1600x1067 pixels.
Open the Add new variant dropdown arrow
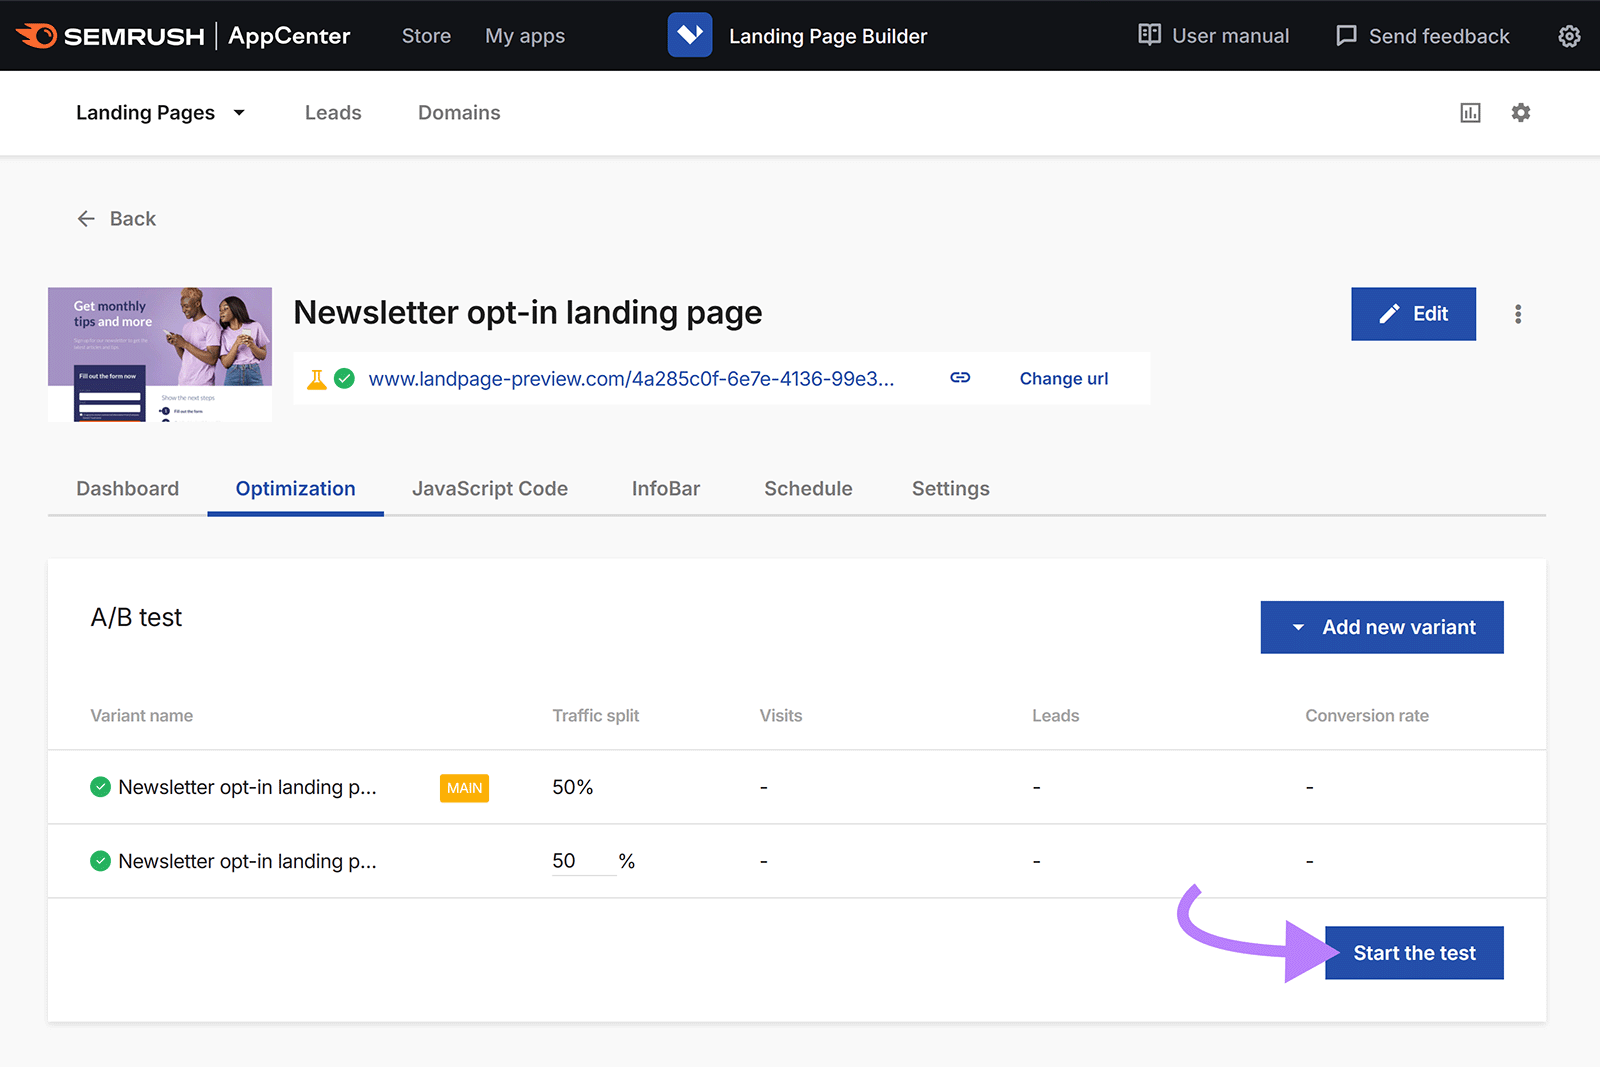coord(1297,627)
